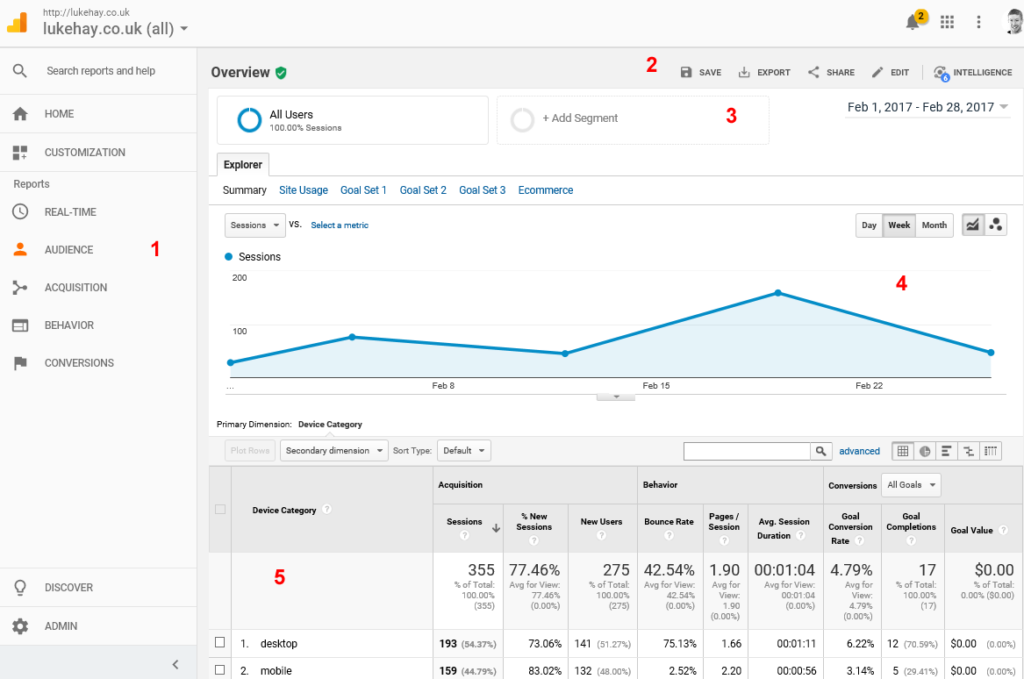Click the advanced filter link
The height and width of the screenshot is (679, 1024).
(859, 451)
